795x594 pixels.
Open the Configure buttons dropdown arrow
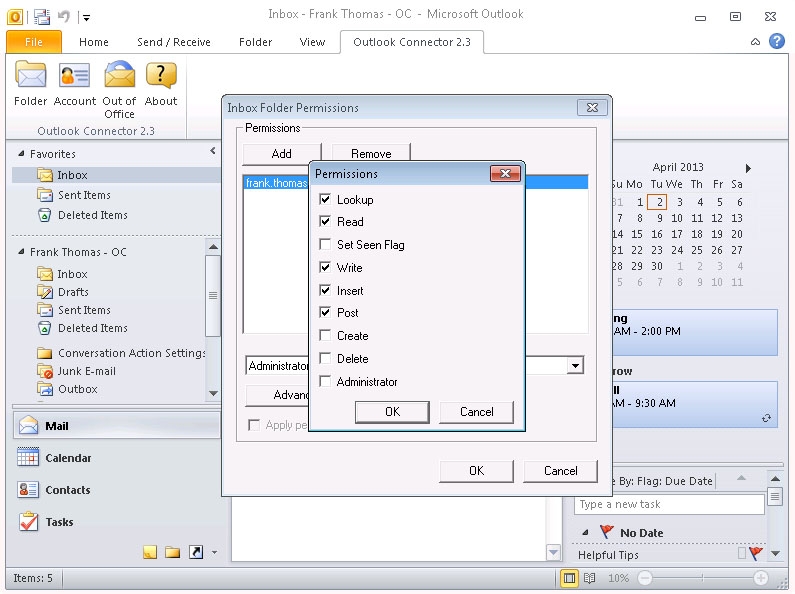(x=214, y=552)
